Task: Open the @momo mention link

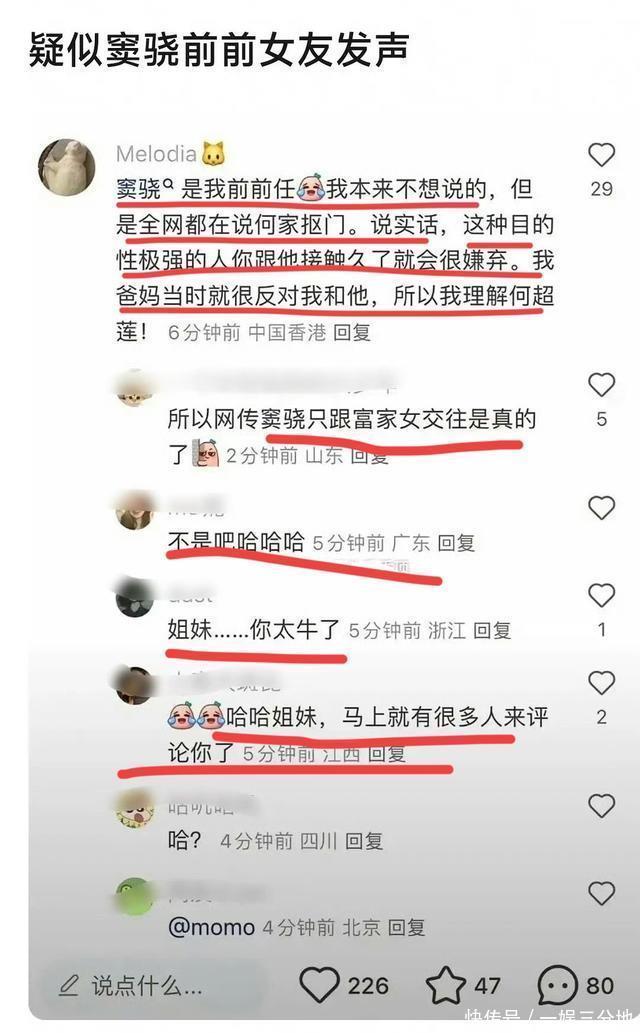Action: point(212,928)
